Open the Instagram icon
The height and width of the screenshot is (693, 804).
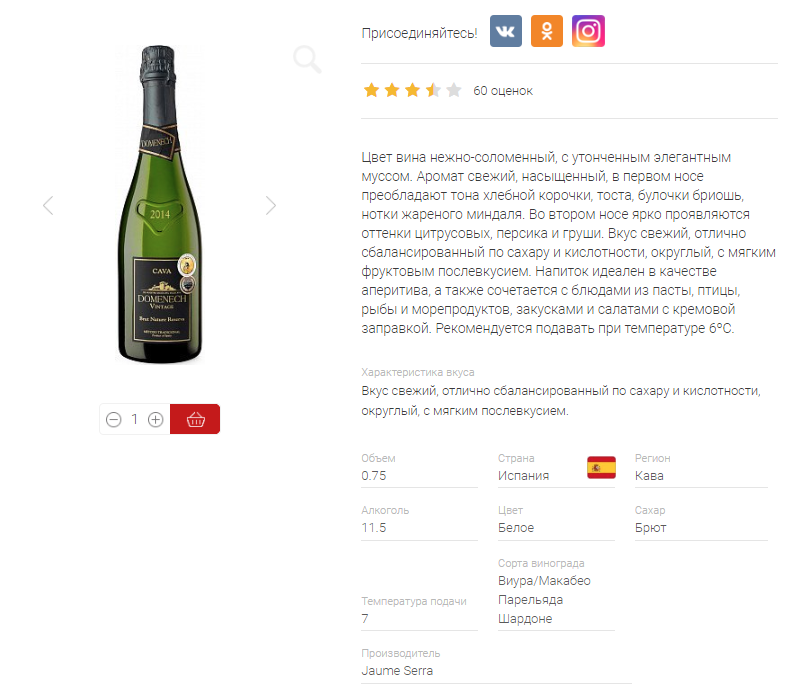coord(588,31)
